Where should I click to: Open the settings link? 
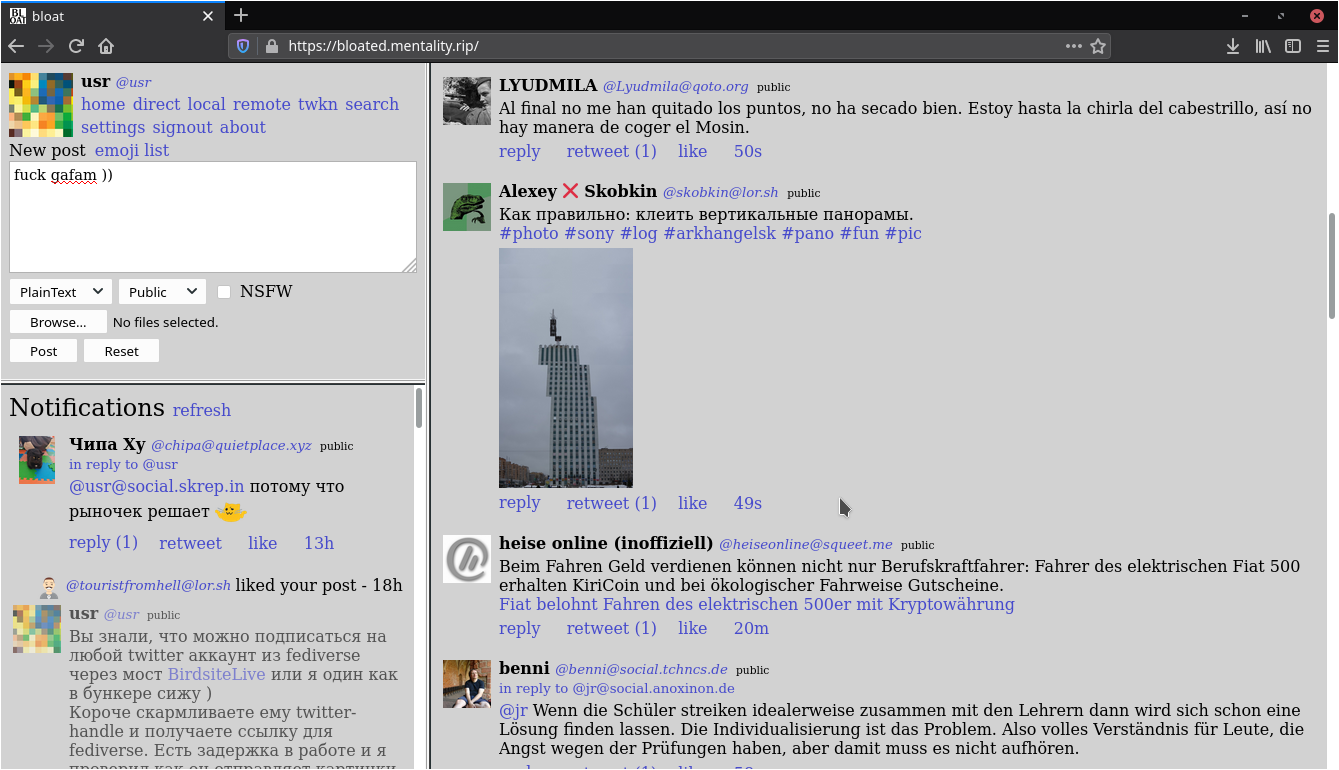[x=113, y=127]
